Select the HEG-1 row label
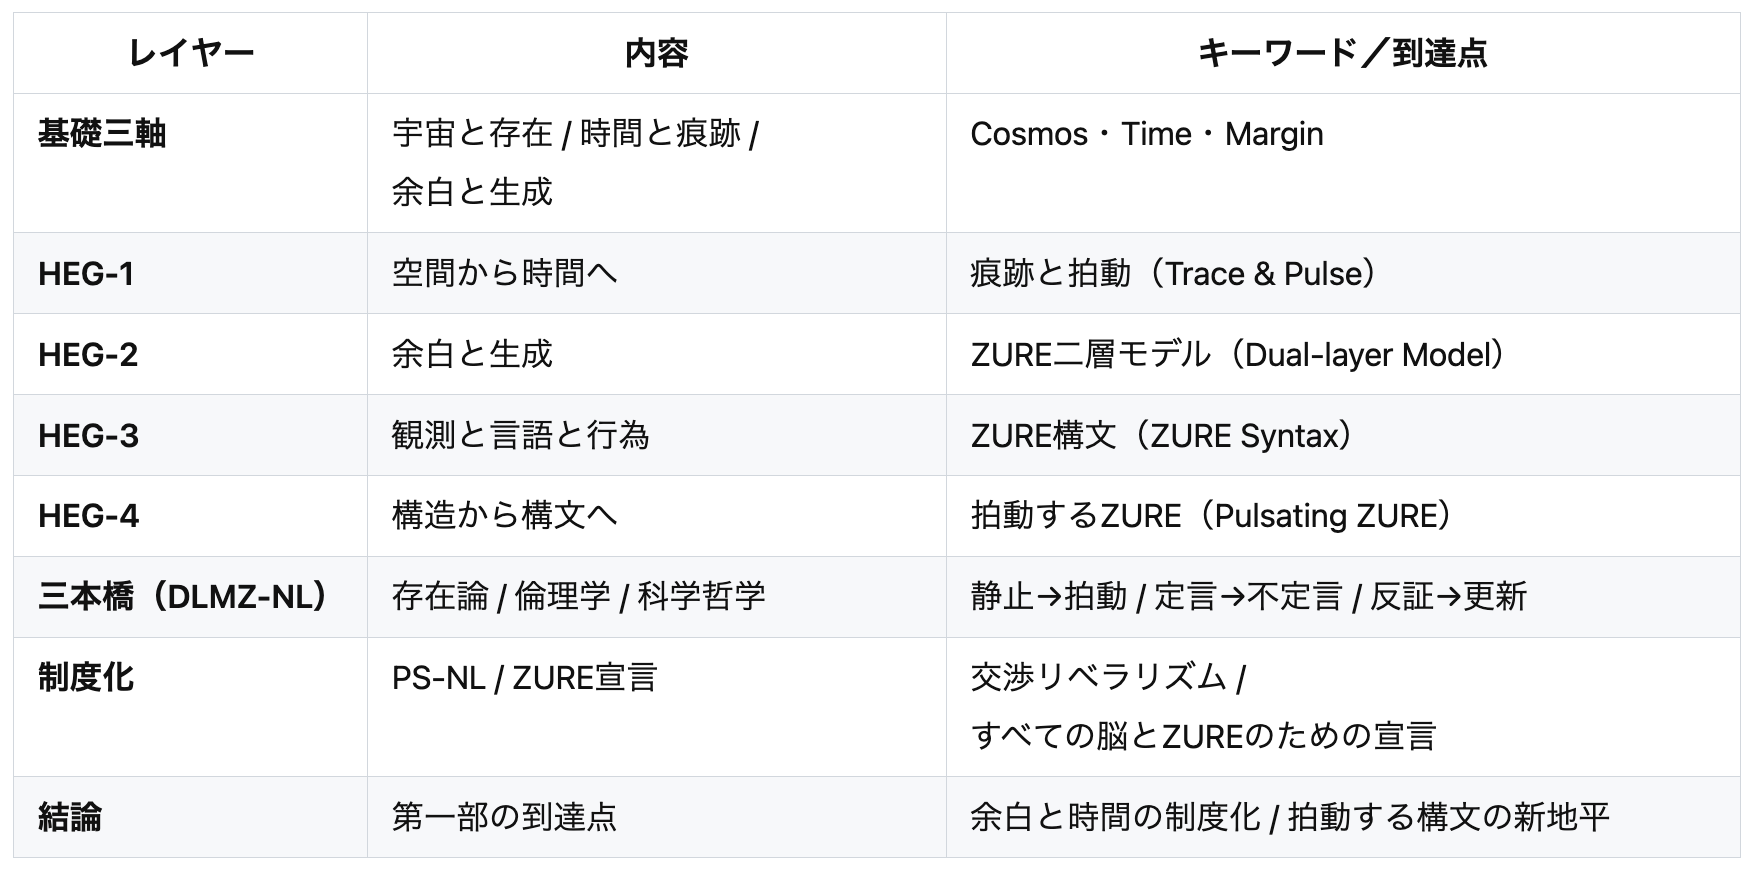The height and width of the screenshot is (872, 1756). tap(86, 274)
